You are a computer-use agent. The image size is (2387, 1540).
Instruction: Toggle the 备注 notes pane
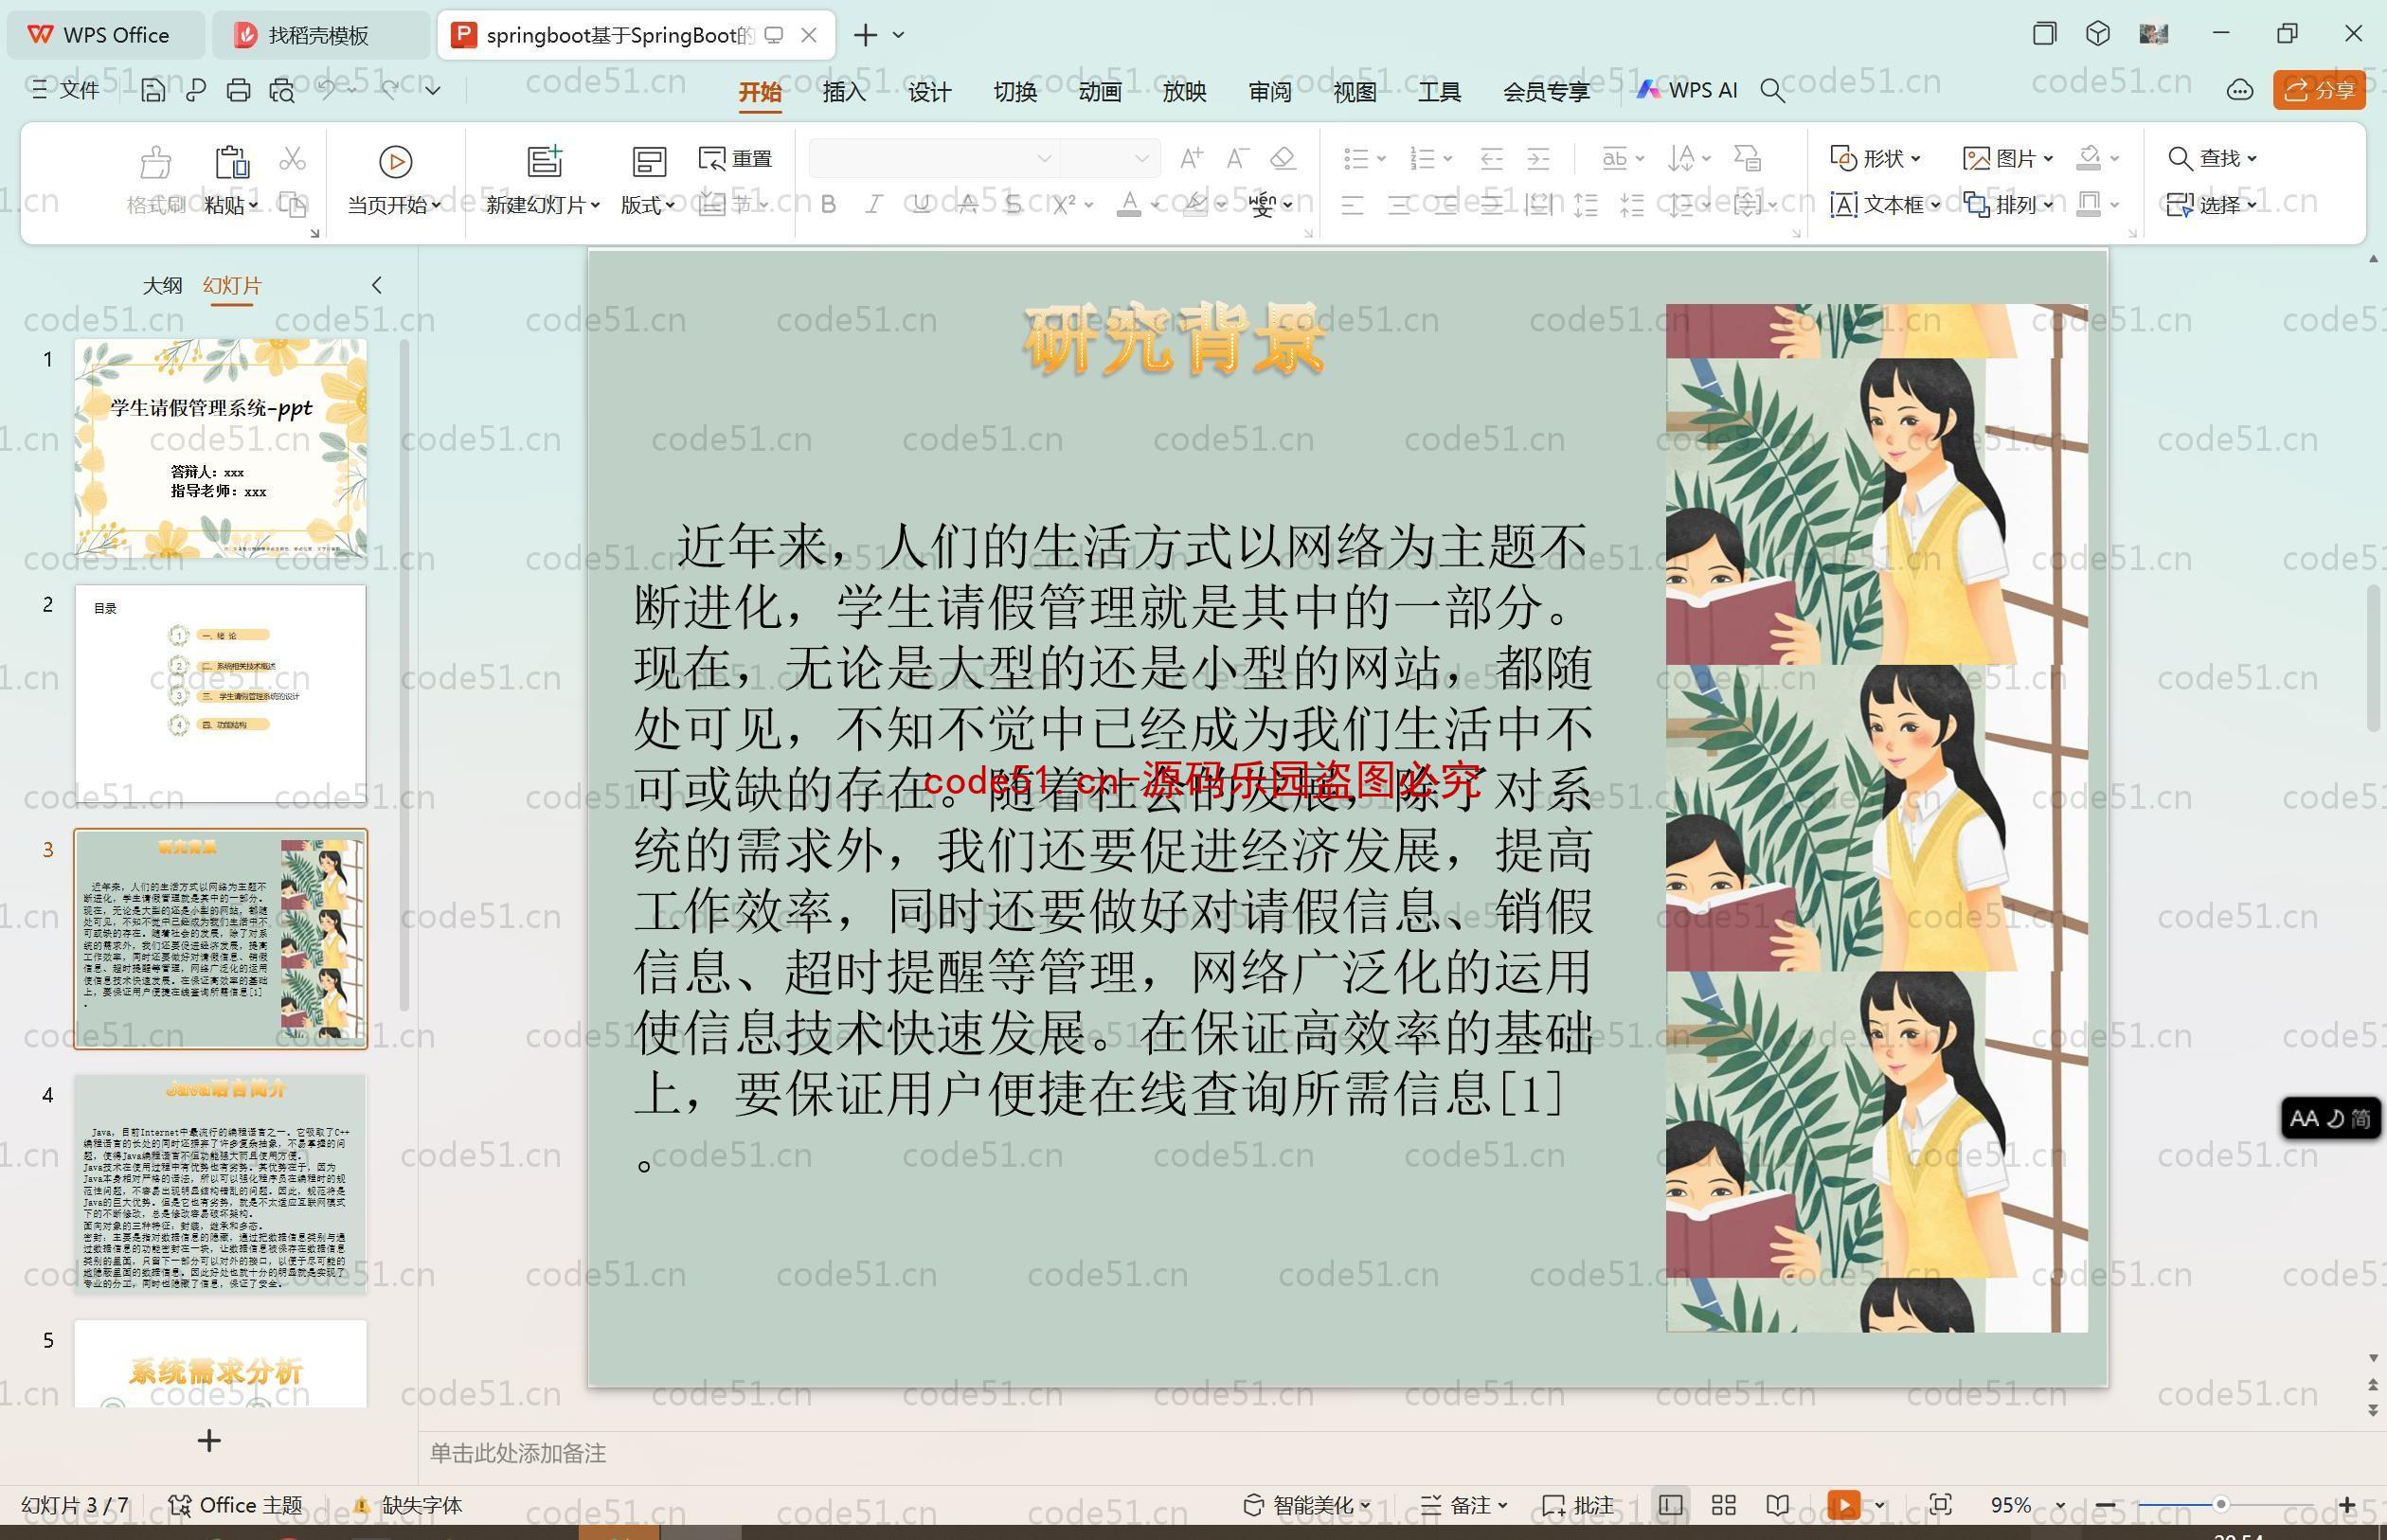coord(1463,1505)
